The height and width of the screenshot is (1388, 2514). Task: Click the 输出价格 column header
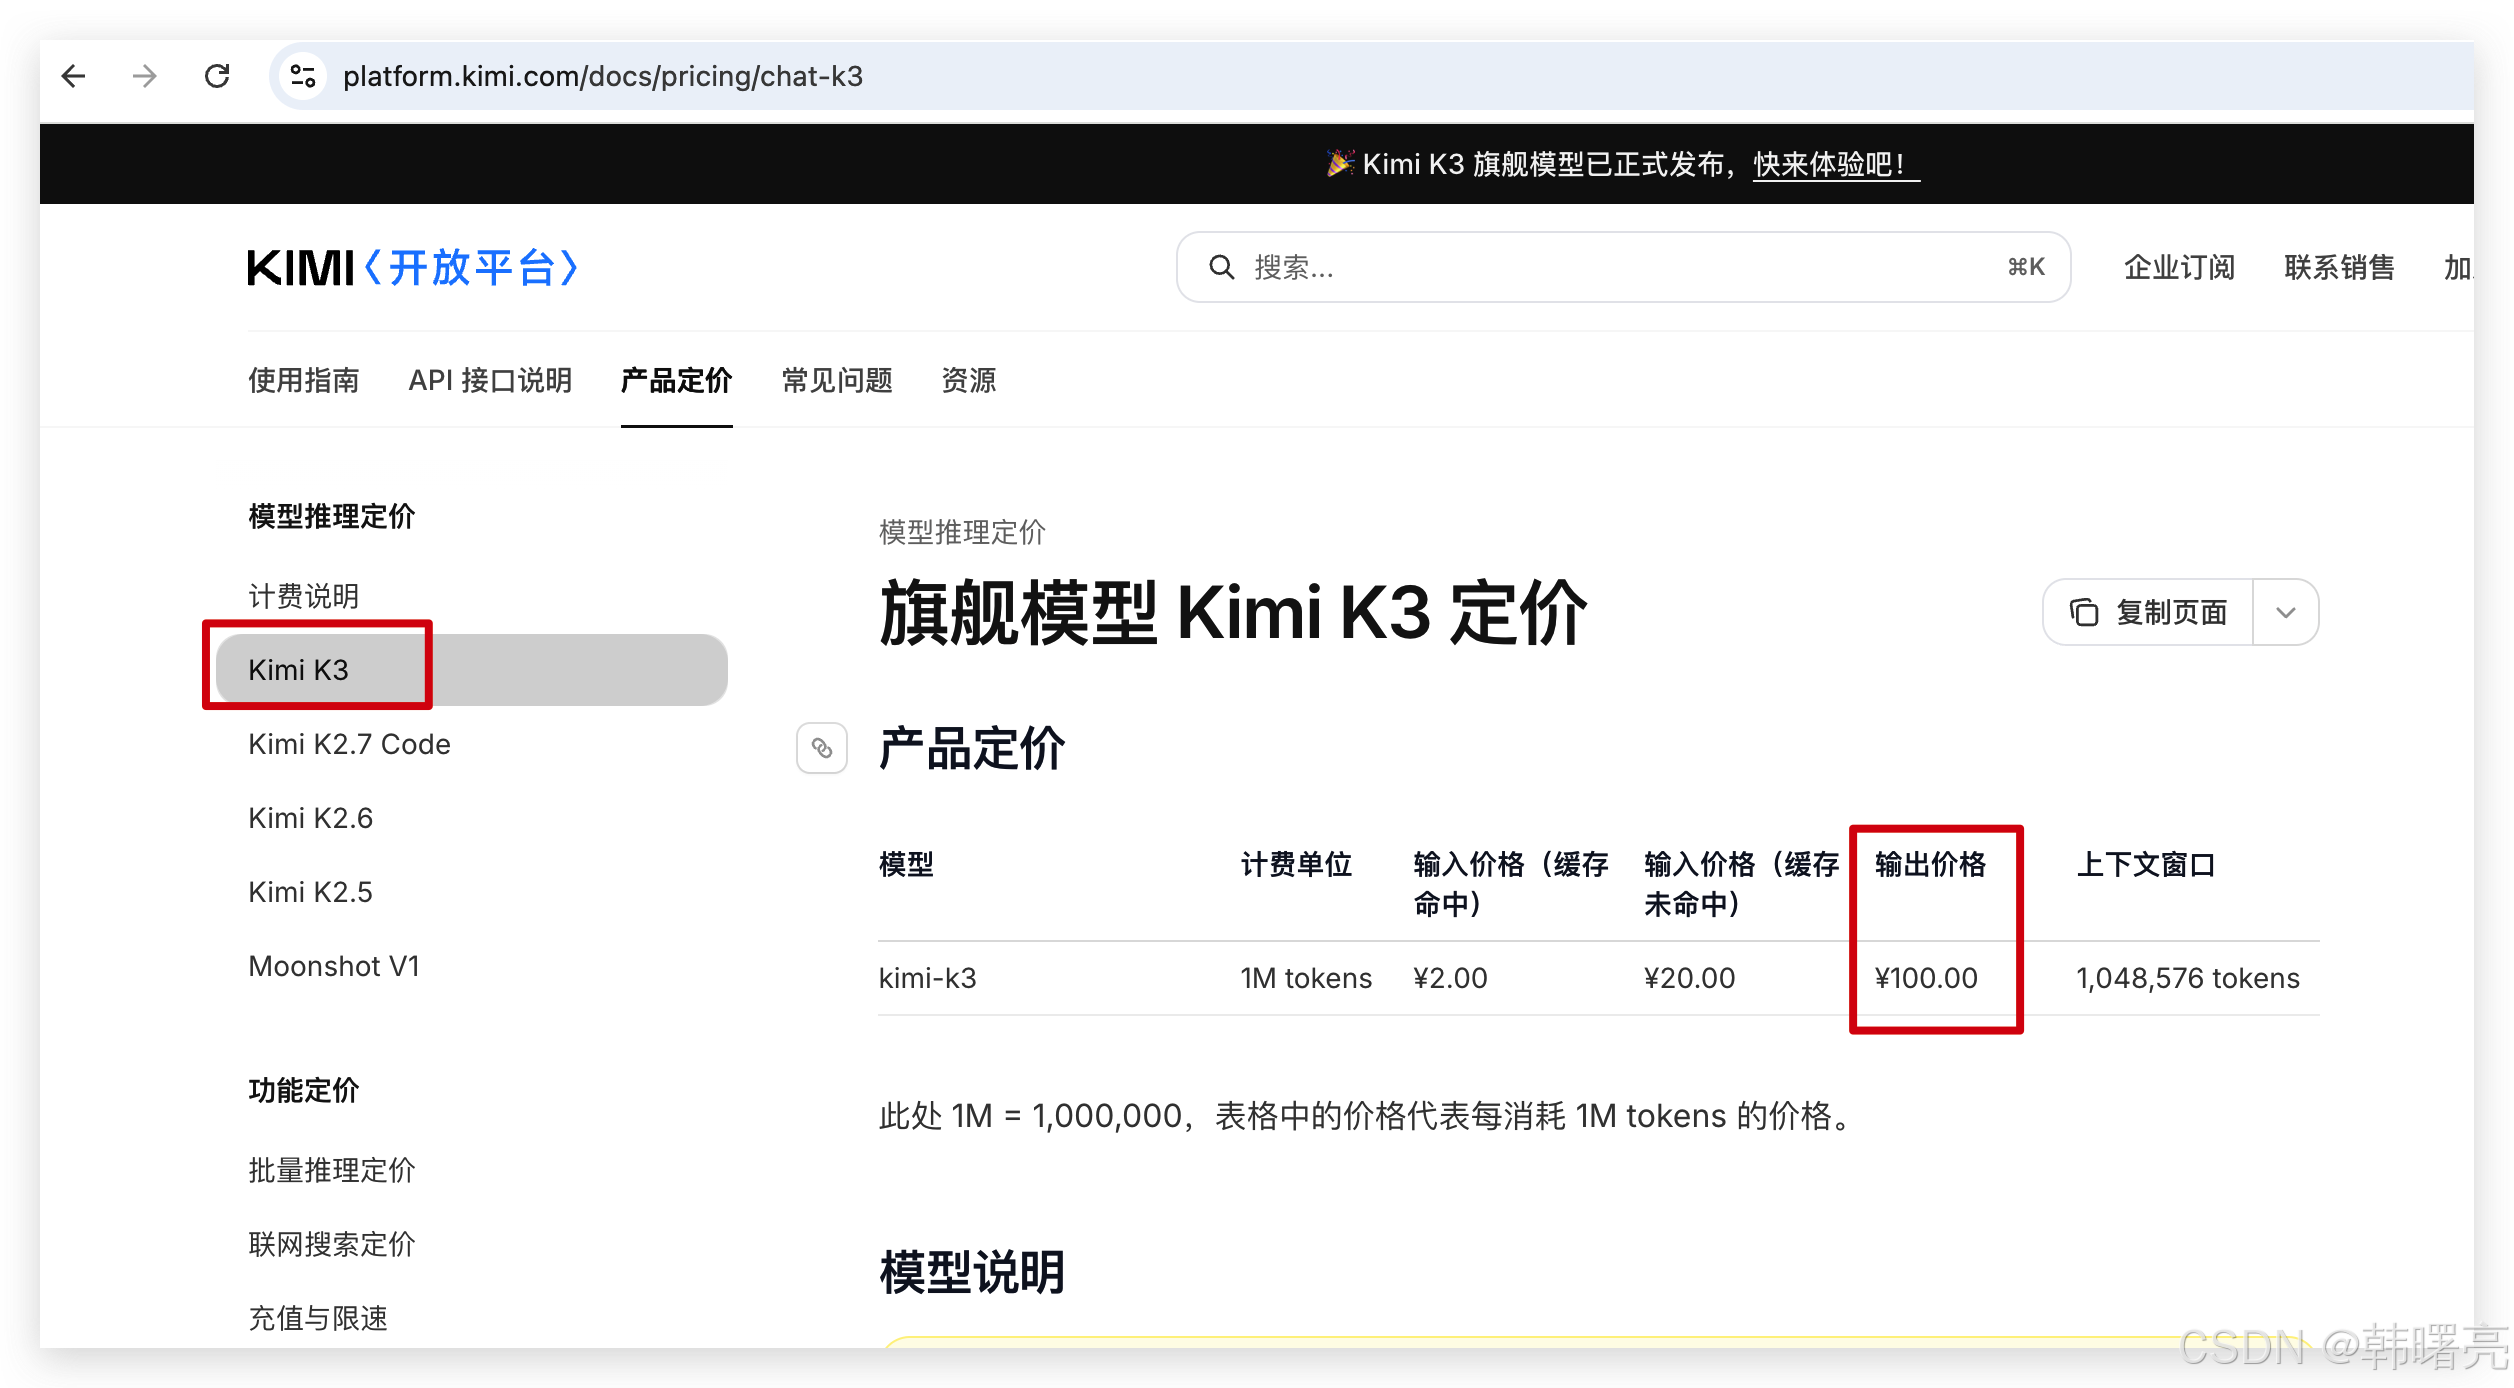point(1931,864)
